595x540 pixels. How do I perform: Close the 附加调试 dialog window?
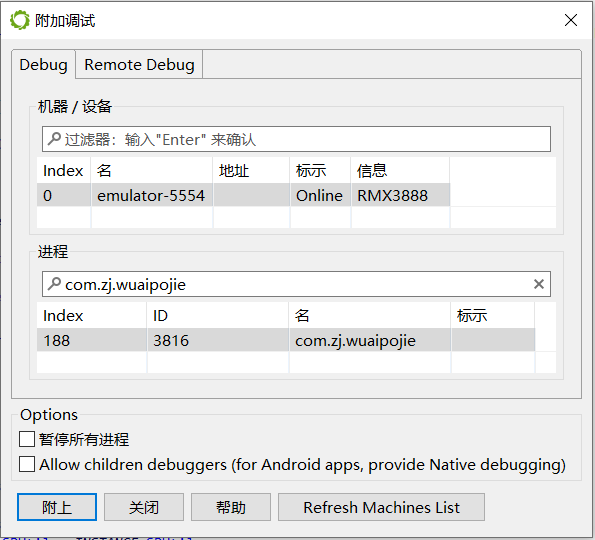571,20
